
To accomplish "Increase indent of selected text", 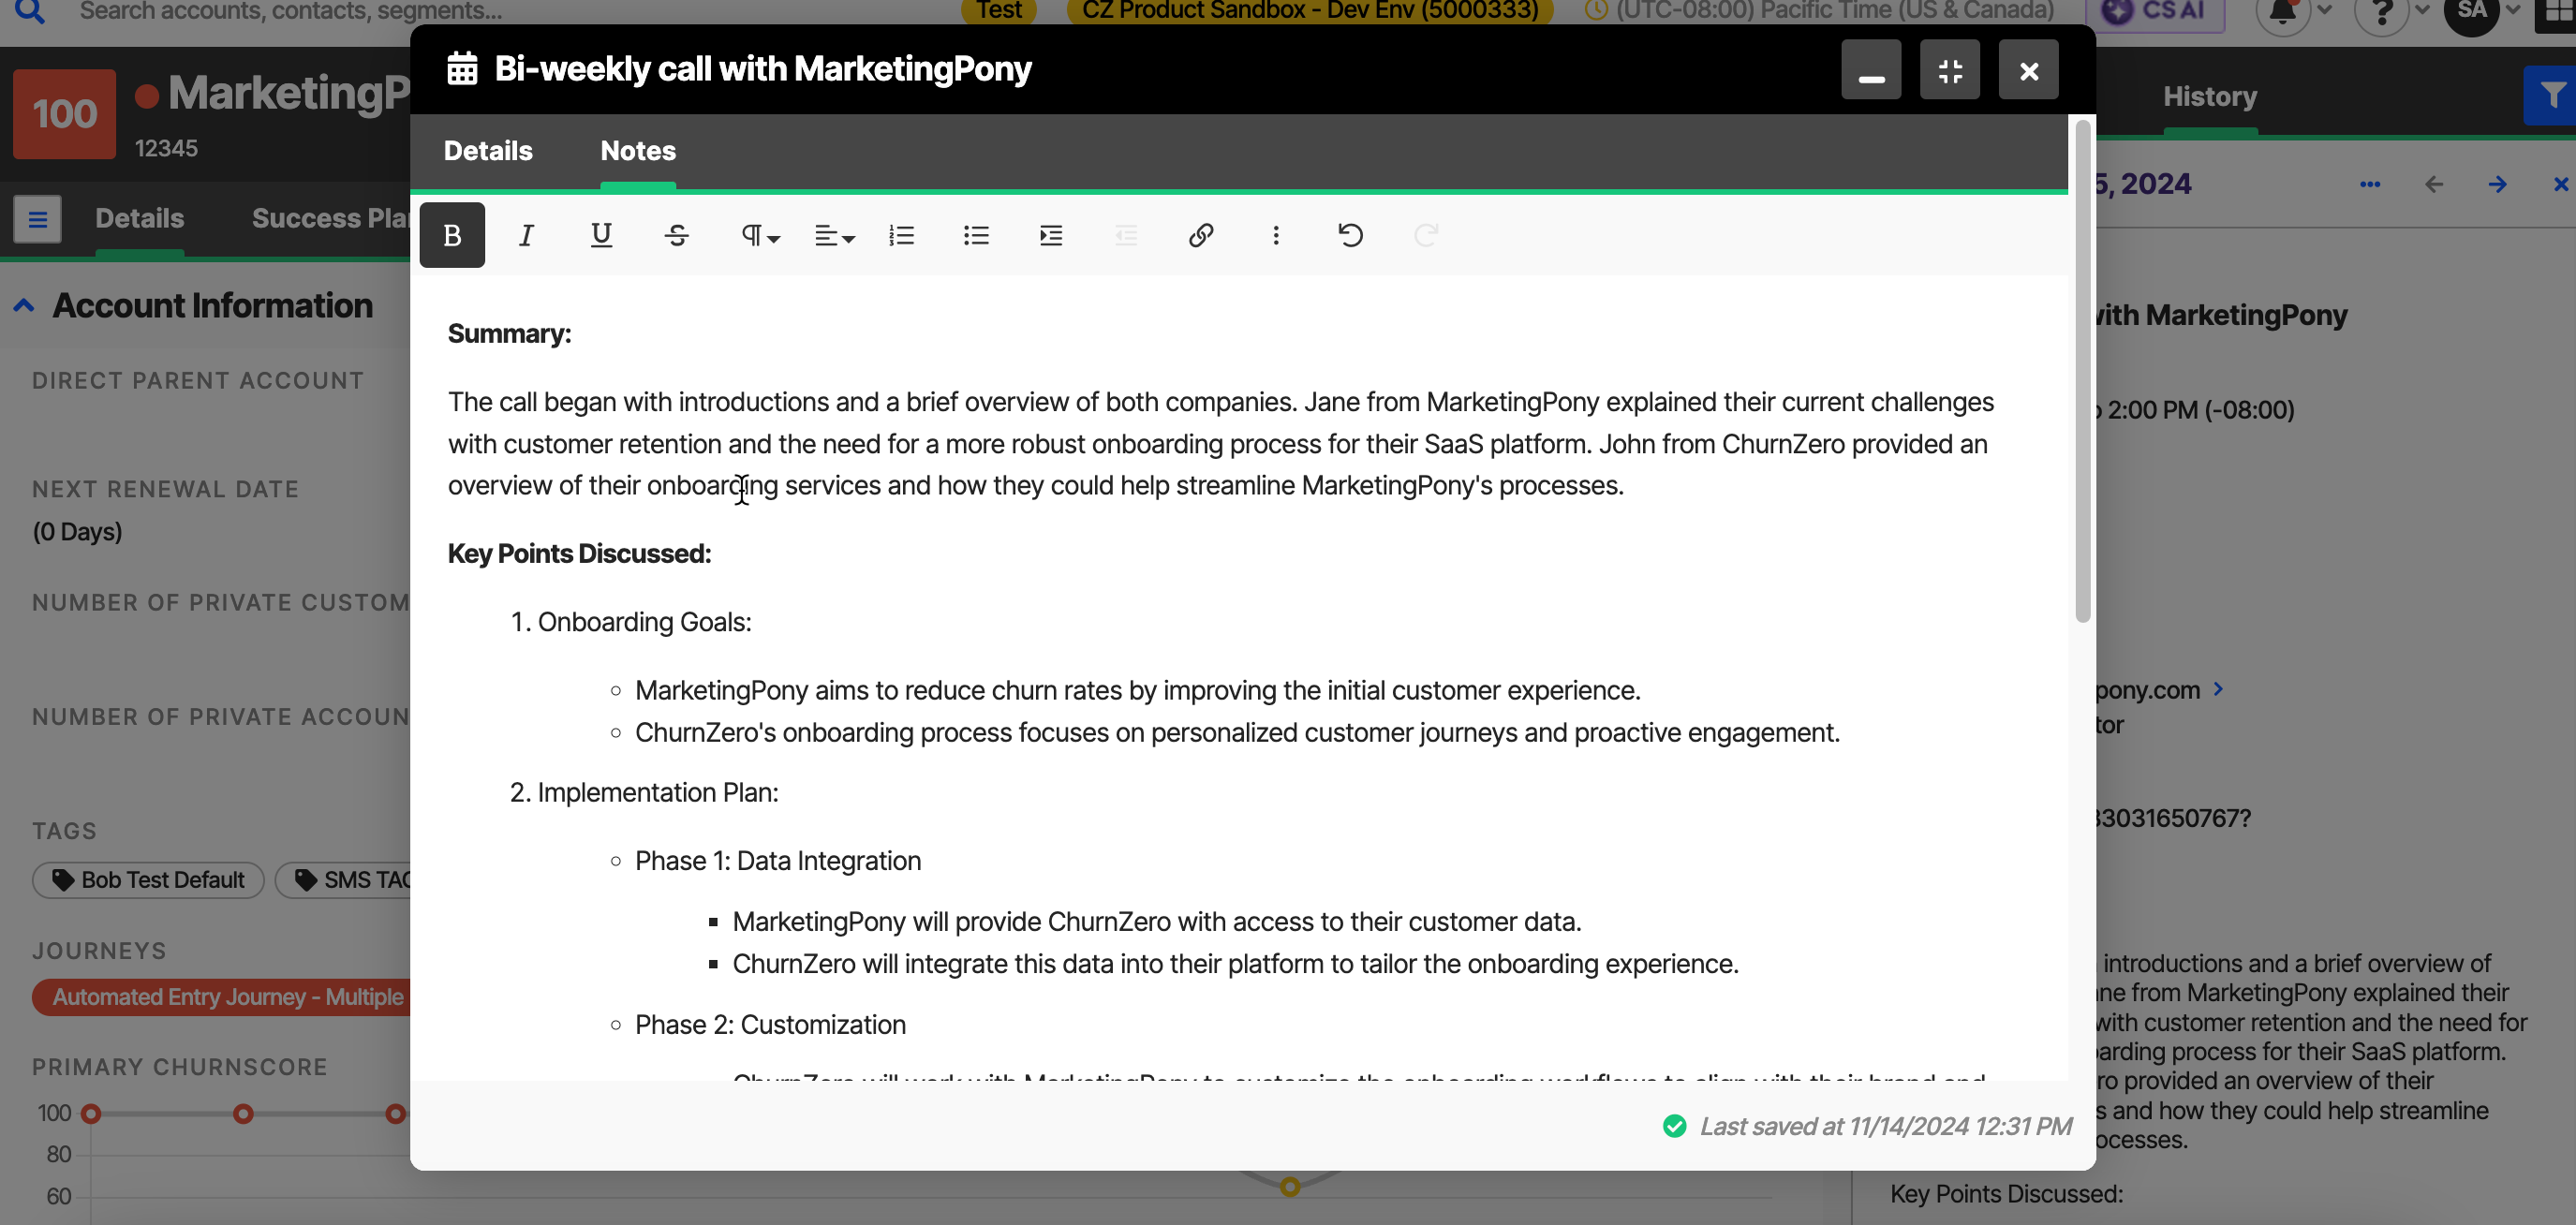I will pos(1050,235).
